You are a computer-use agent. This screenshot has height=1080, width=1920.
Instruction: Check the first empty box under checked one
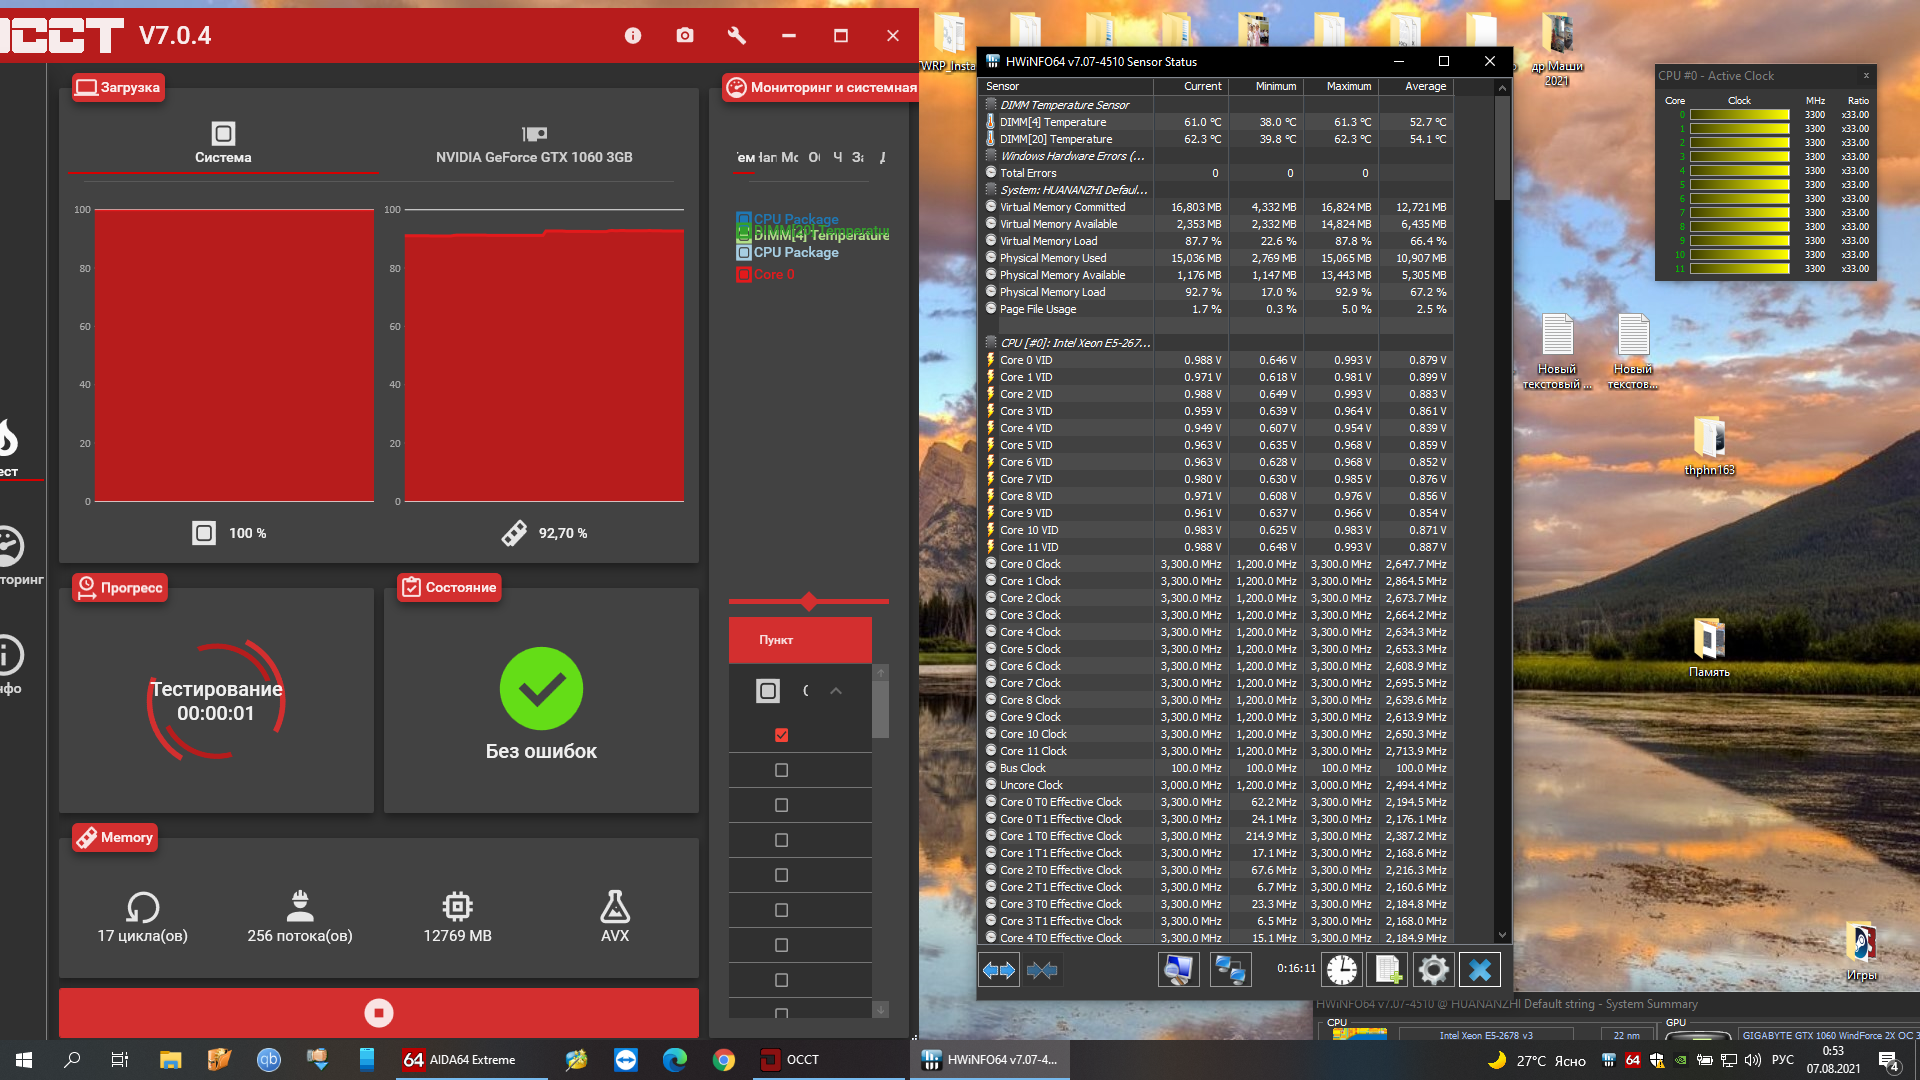coord(782,770)
